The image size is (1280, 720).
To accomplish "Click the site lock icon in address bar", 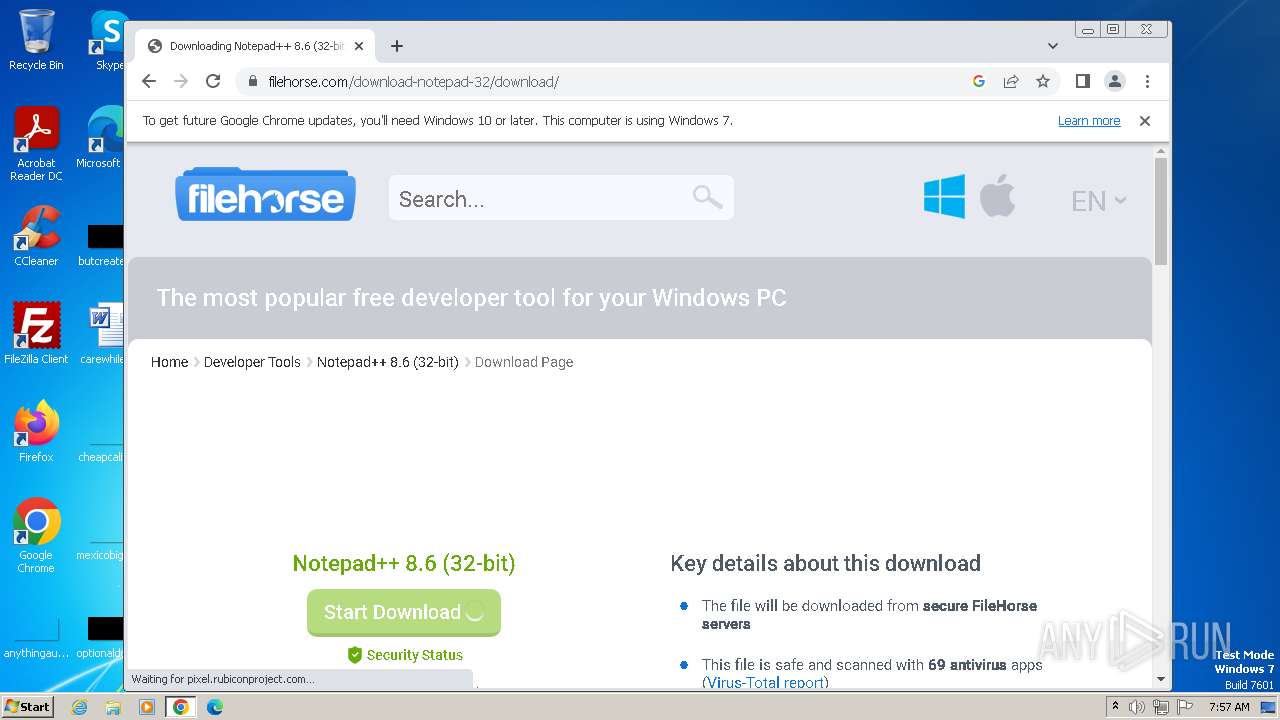I will [x=254, y=81].
